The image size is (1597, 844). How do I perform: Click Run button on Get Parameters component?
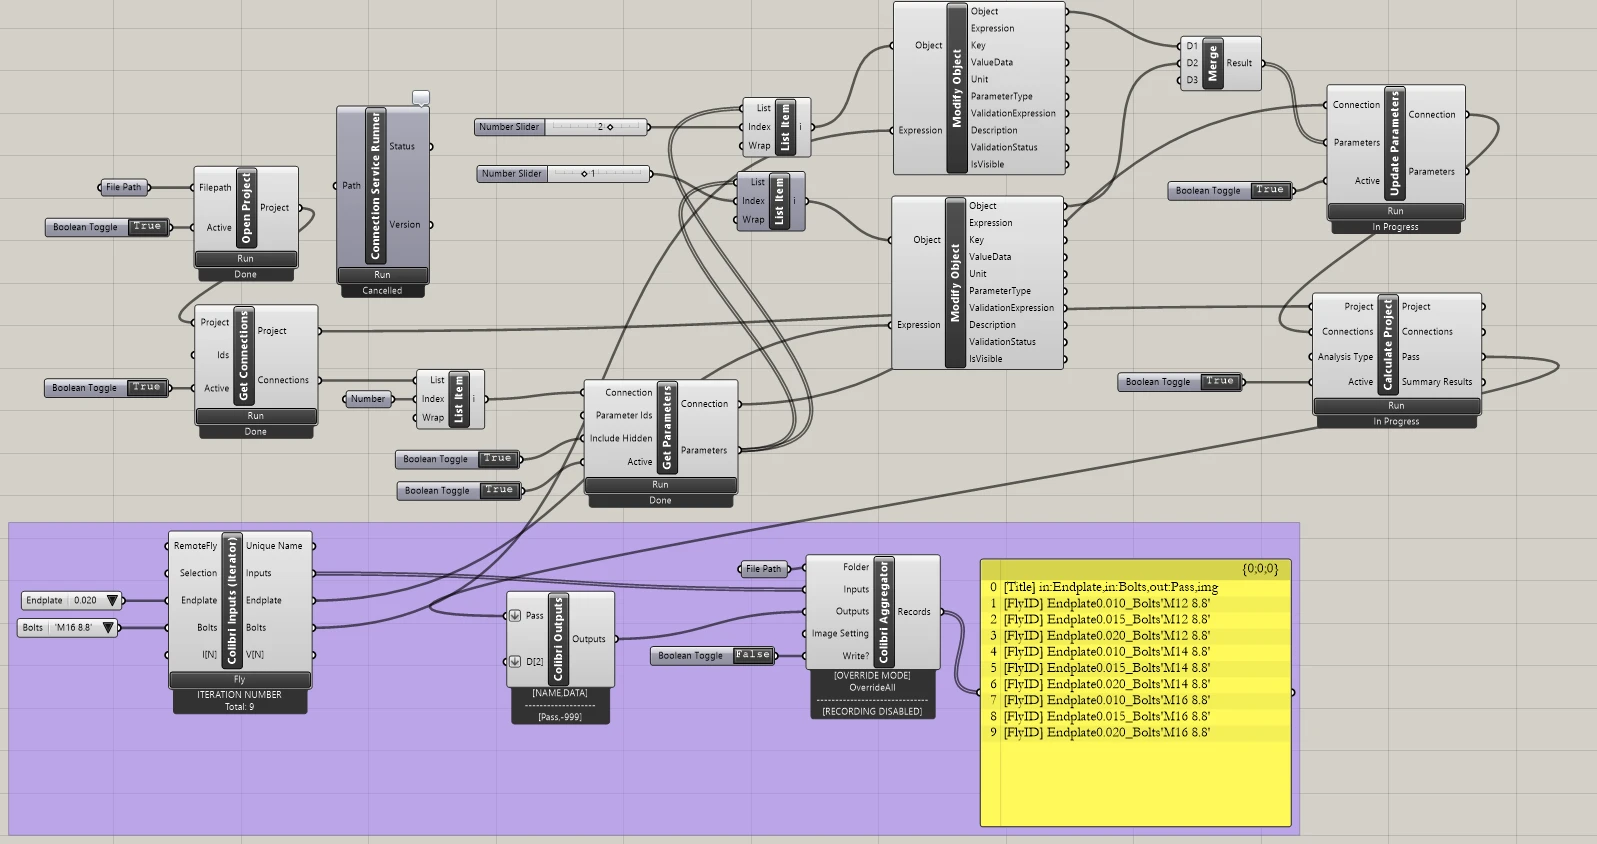(x=661, y=485)
